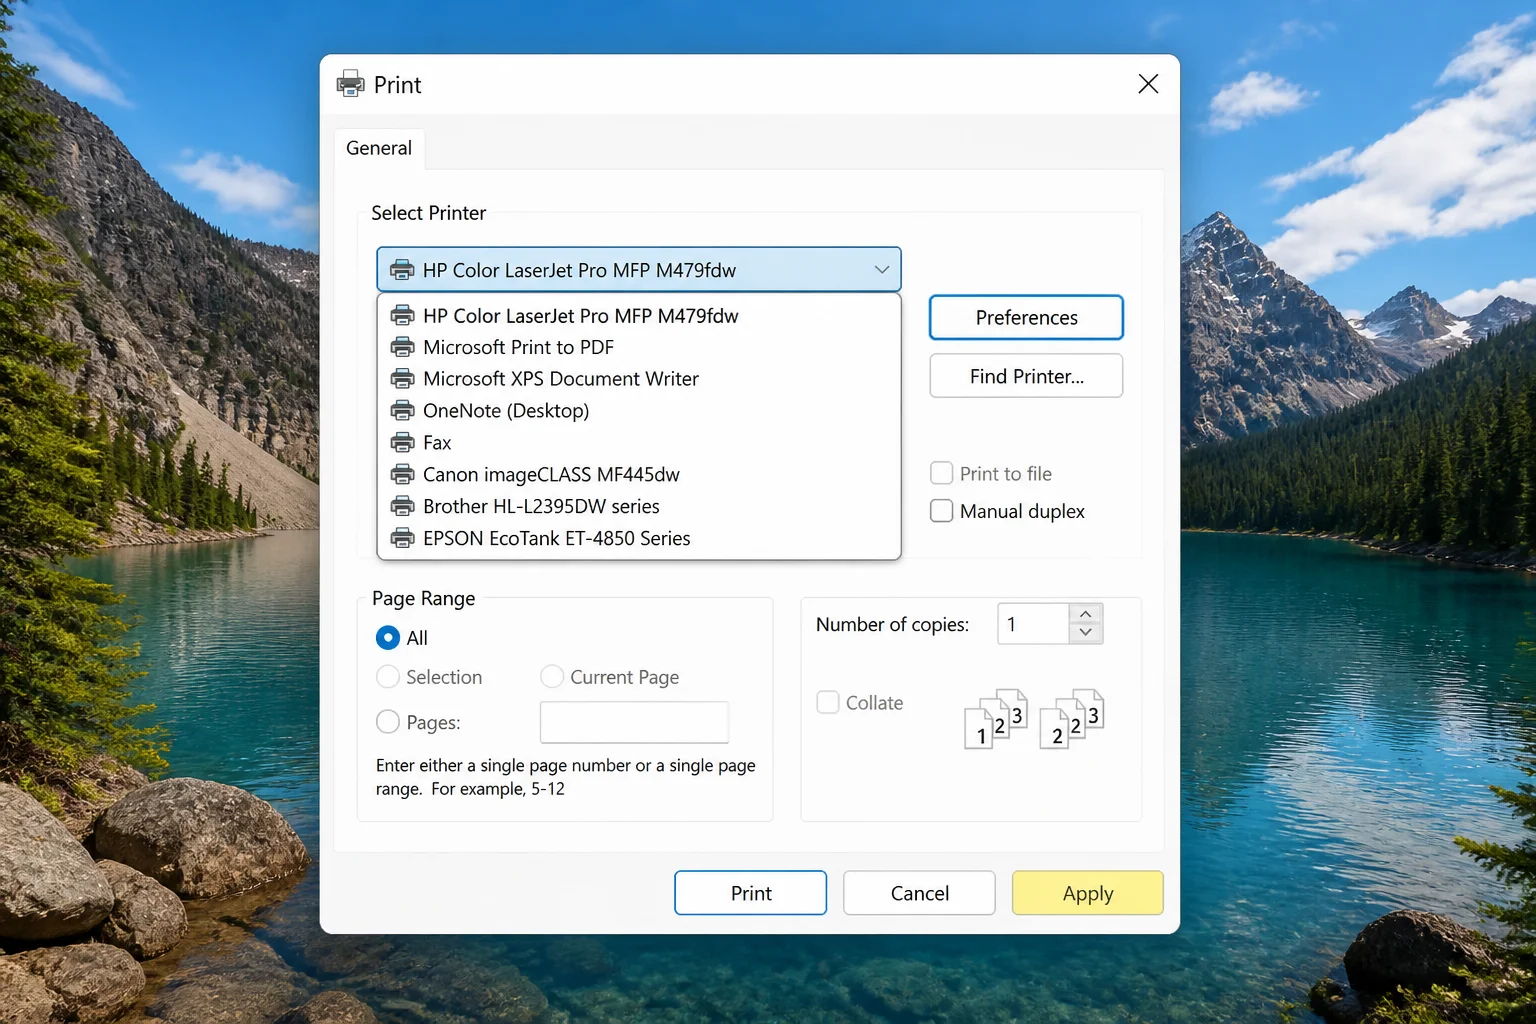Choose Canon imageCLASS MF445dw printer
Image resolution: width=1536 pixels, height=1024 pixels.
point(639,475)
